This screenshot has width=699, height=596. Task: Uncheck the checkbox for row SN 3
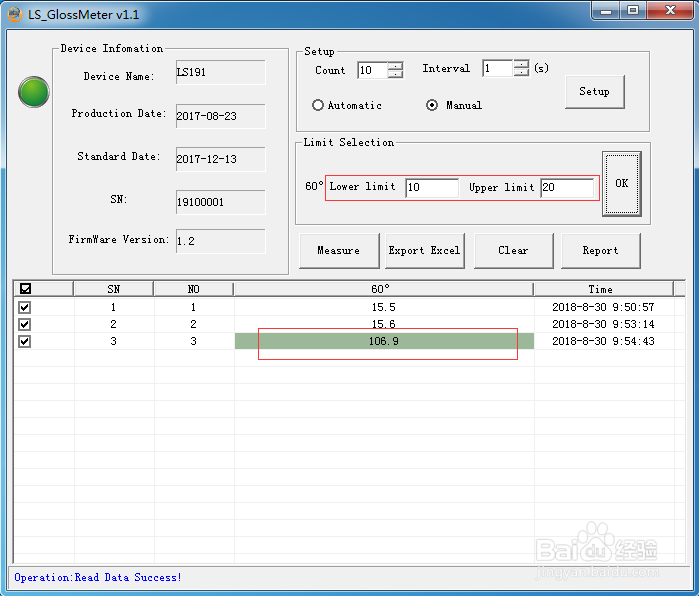click(25, 341)
